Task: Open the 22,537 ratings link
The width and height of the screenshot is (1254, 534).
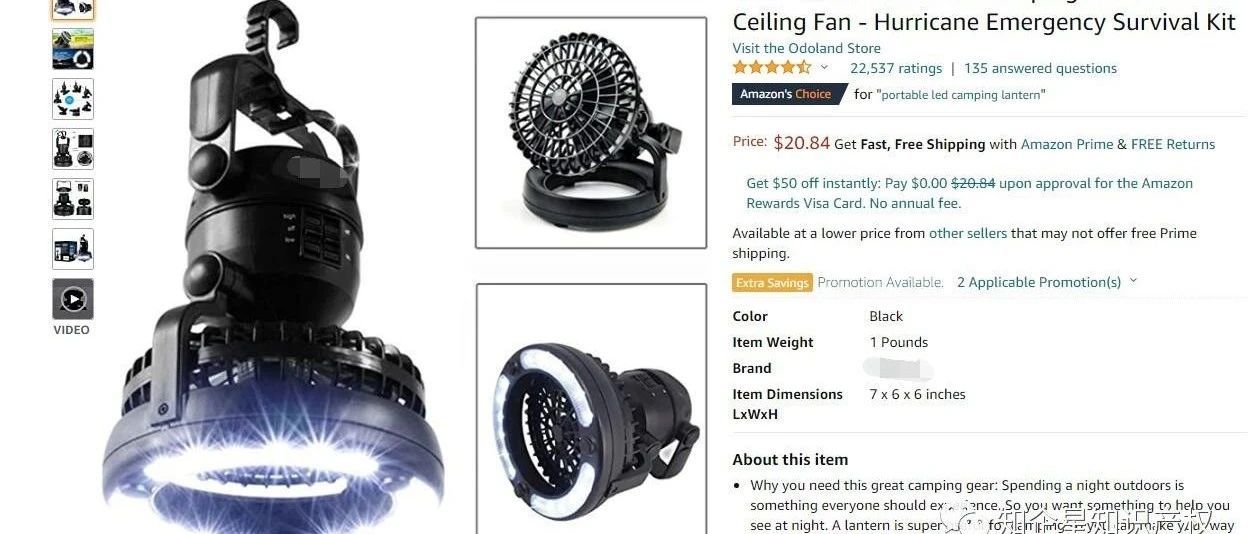Action: [896, 68]
